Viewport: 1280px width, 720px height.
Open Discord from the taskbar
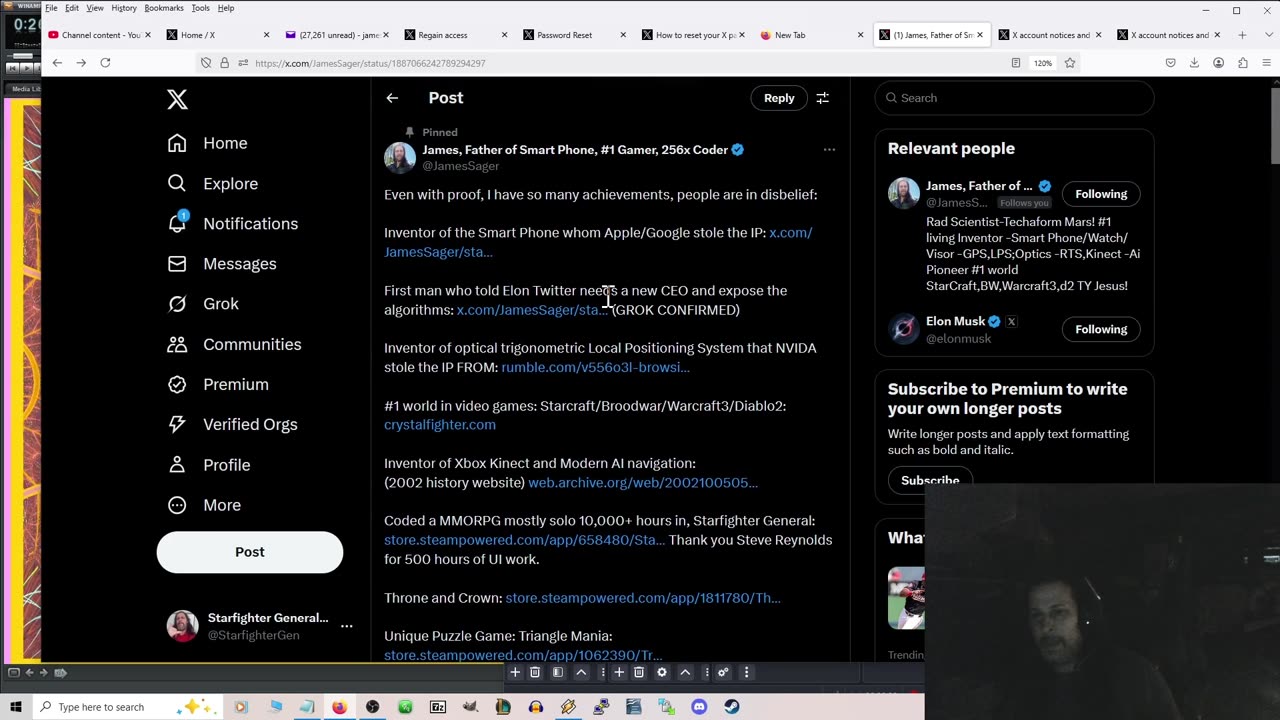click(699, 707)
